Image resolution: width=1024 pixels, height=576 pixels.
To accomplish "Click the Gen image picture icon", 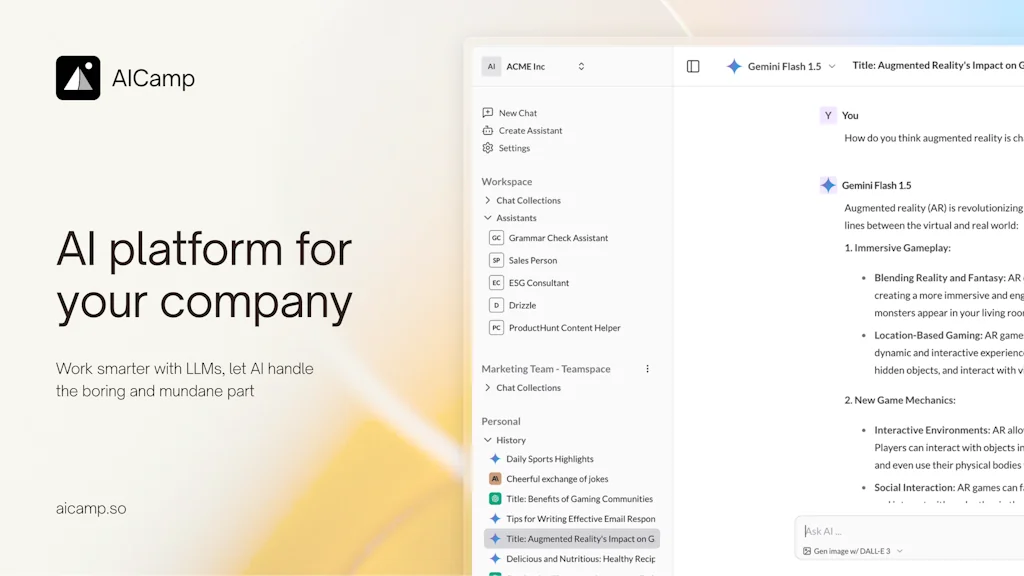I will [x=807, y=551].
